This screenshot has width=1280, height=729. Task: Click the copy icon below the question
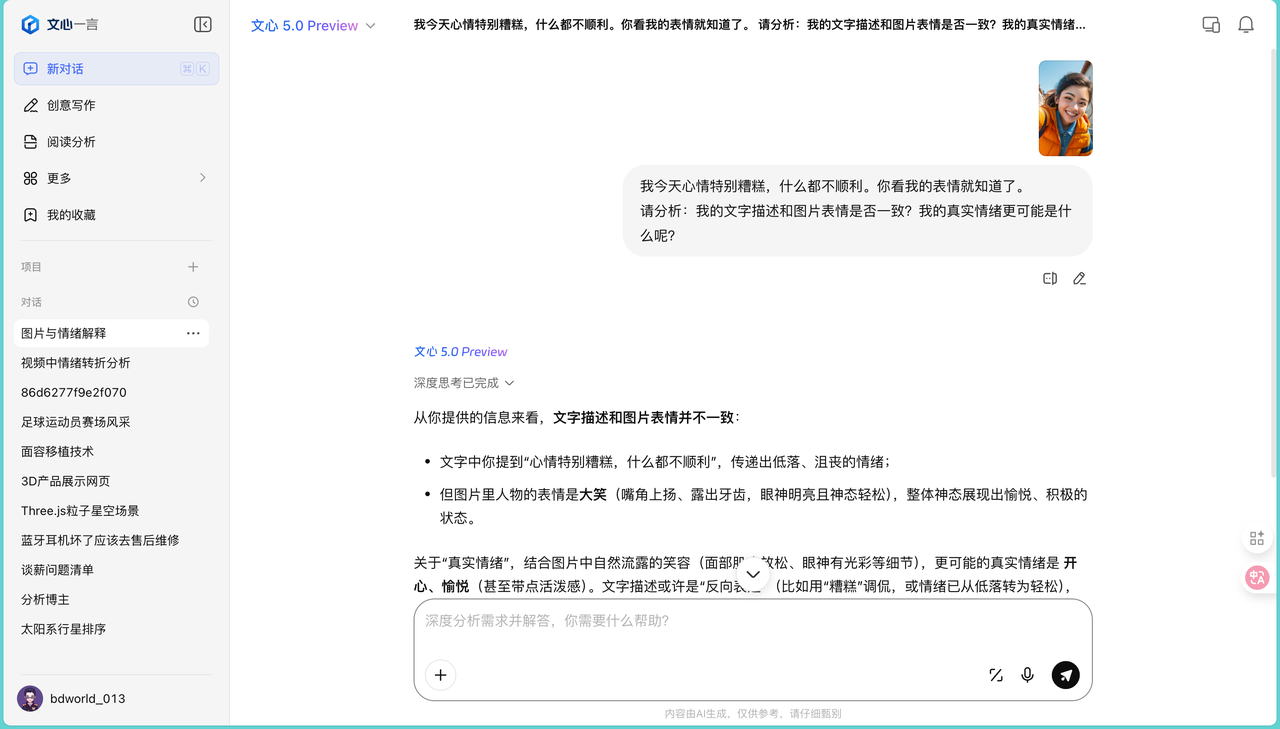[1049, 278]
